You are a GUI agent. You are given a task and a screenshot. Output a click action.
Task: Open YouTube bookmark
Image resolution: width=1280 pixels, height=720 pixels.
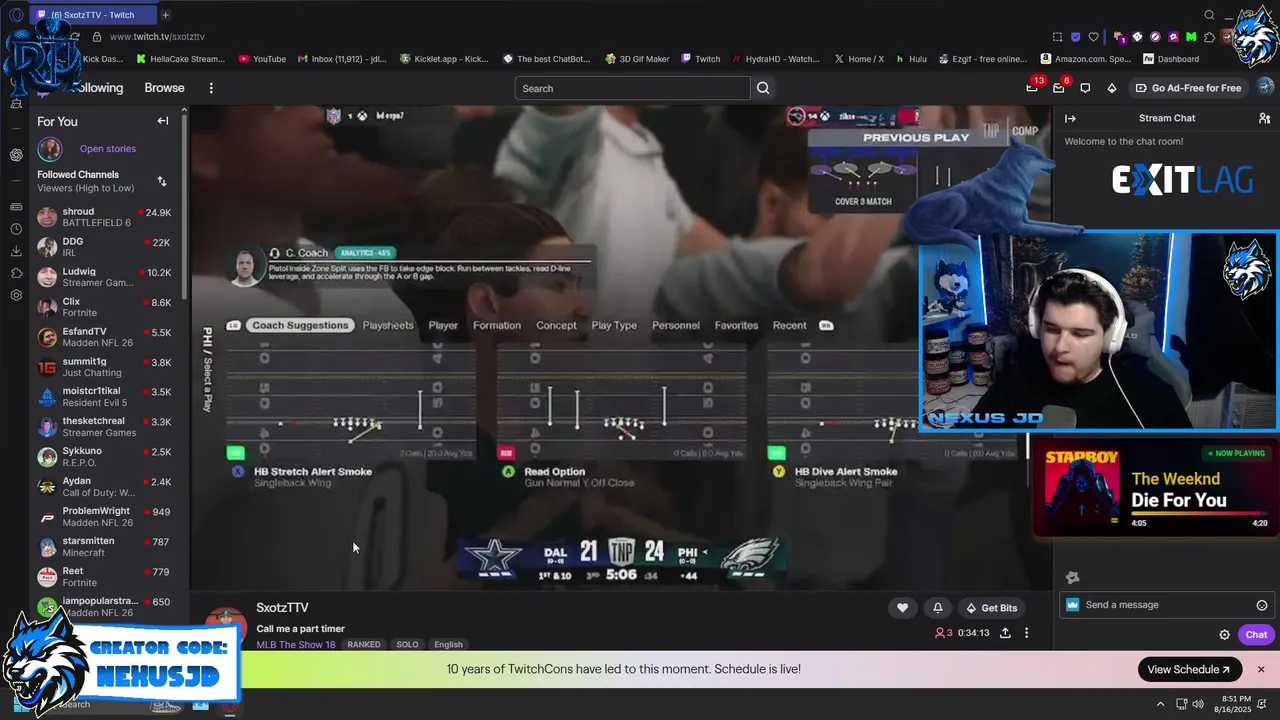pos(261,59)
